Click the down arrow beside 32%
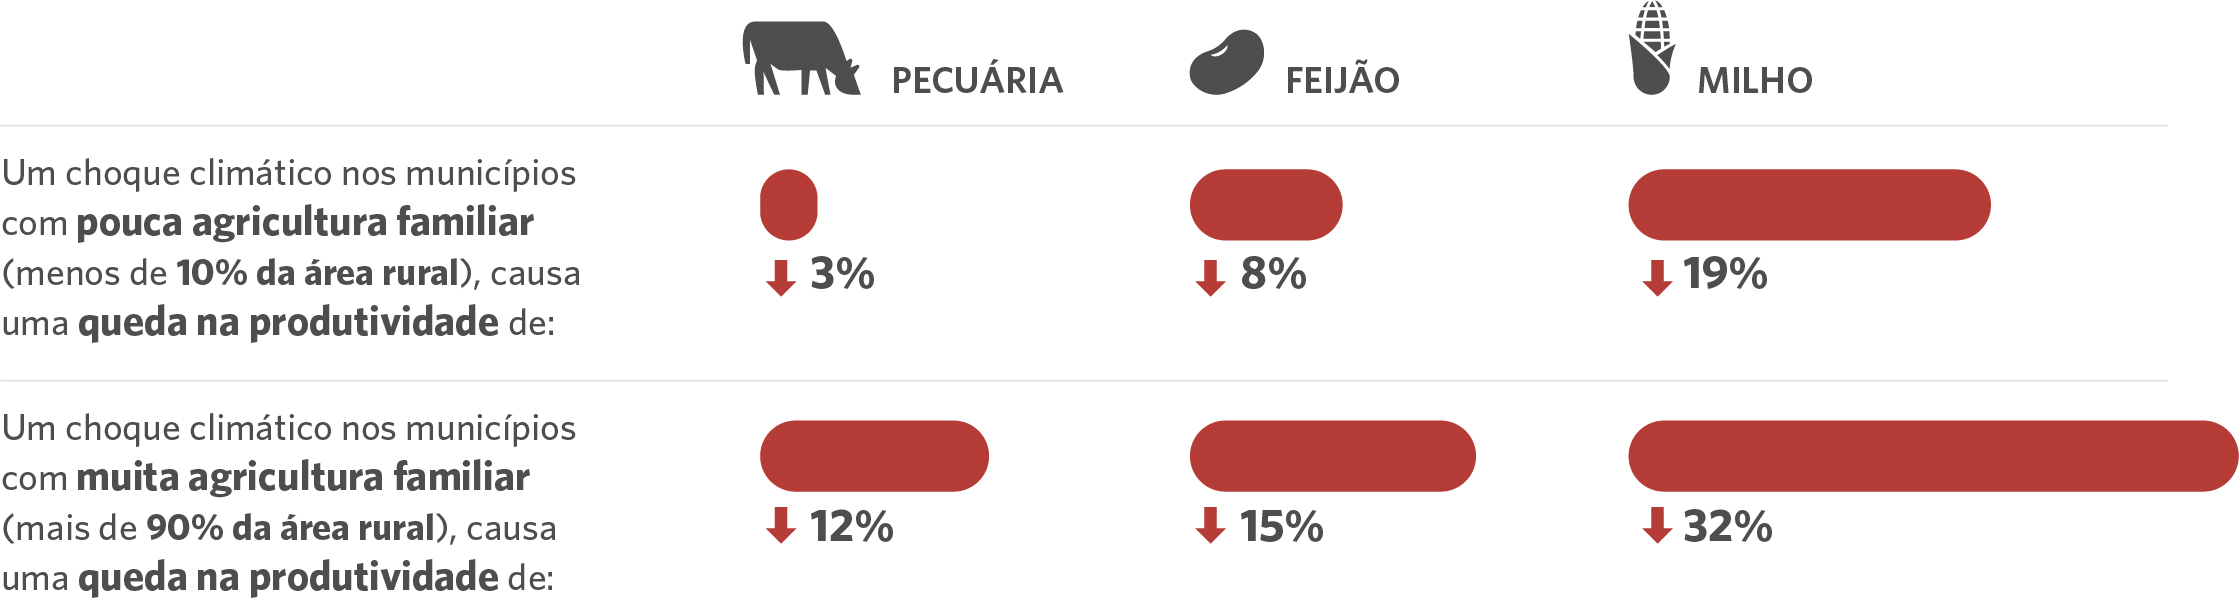2239x602 pixels. [x=1657, y=525]
